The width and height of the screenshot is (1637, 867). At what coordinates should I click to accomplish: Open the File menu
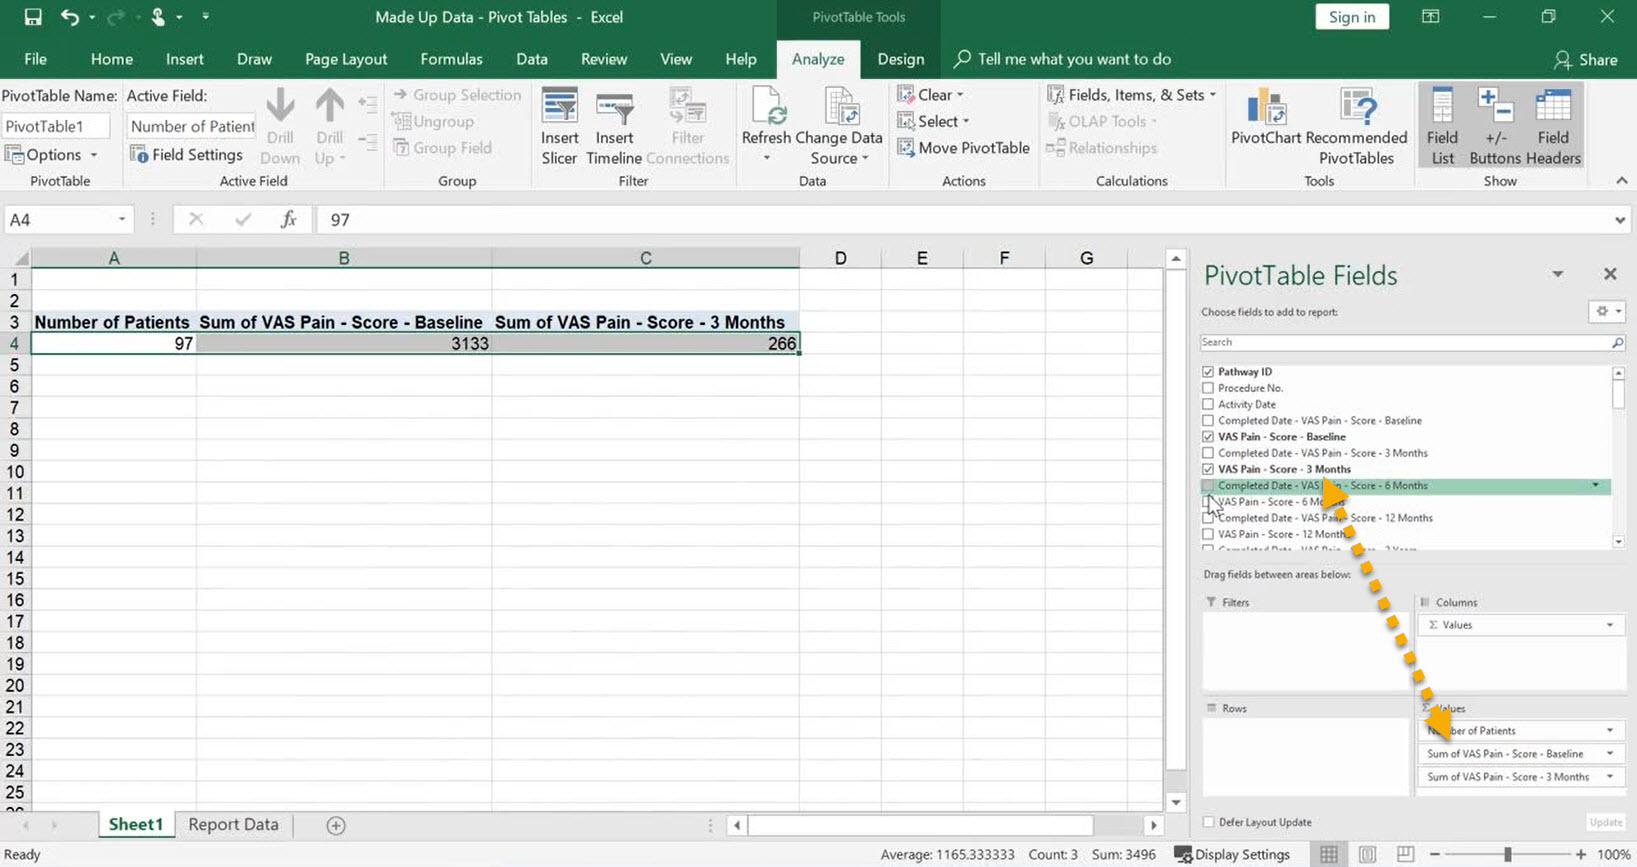pos(35,59)
